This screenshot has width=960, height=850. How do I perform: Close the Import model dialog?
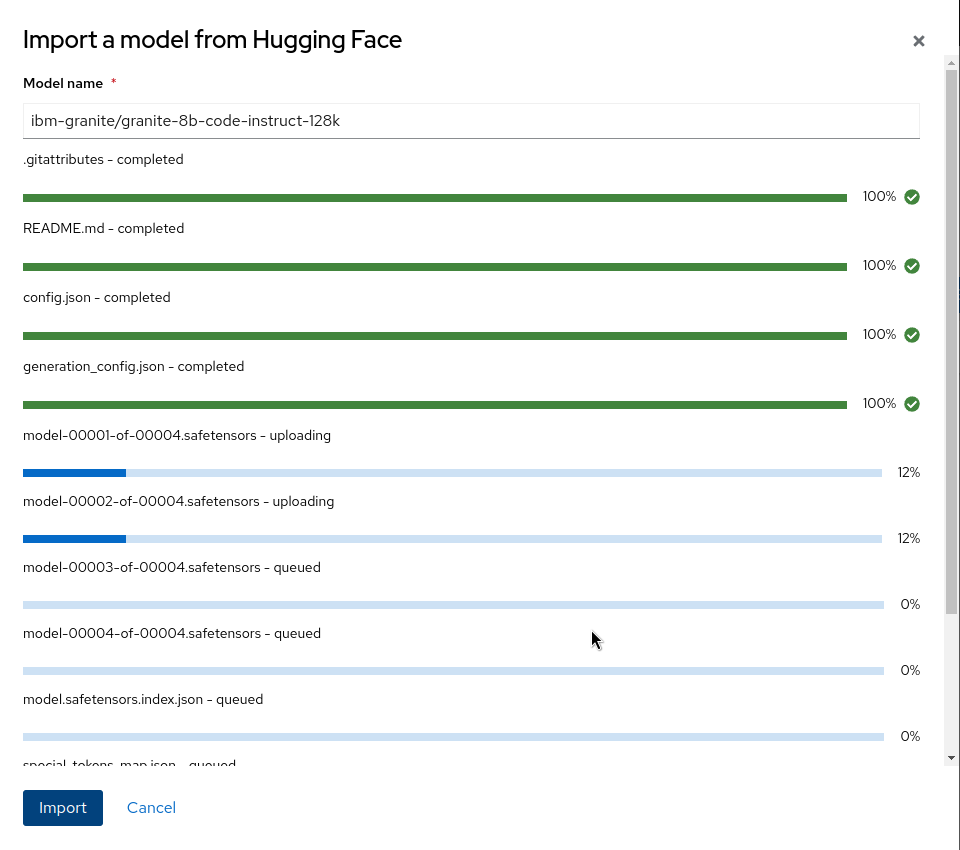[918, 41]
